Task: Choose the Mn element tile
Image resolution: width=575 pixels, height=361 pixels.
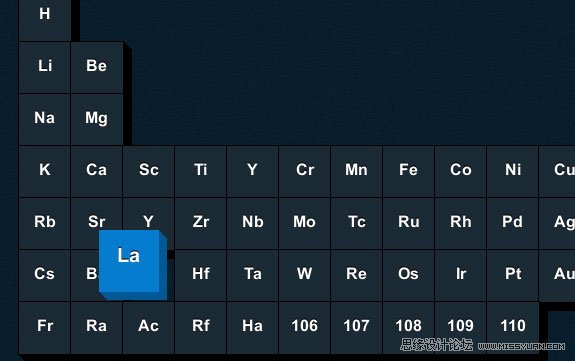Action: pos(357,171)
